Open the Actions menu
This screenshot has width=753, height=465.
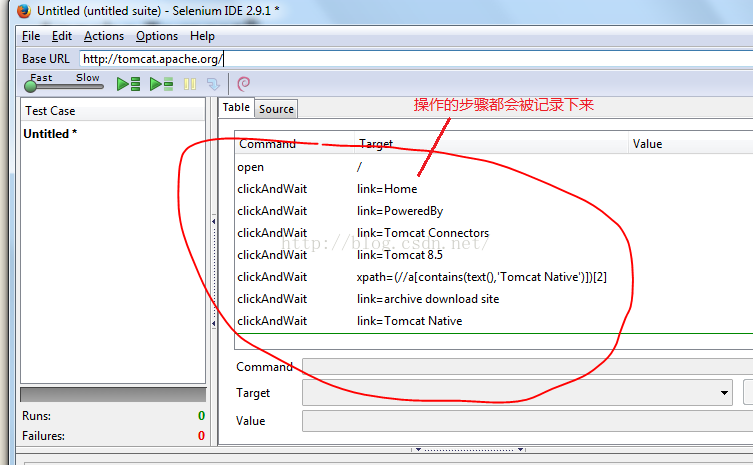104,36
